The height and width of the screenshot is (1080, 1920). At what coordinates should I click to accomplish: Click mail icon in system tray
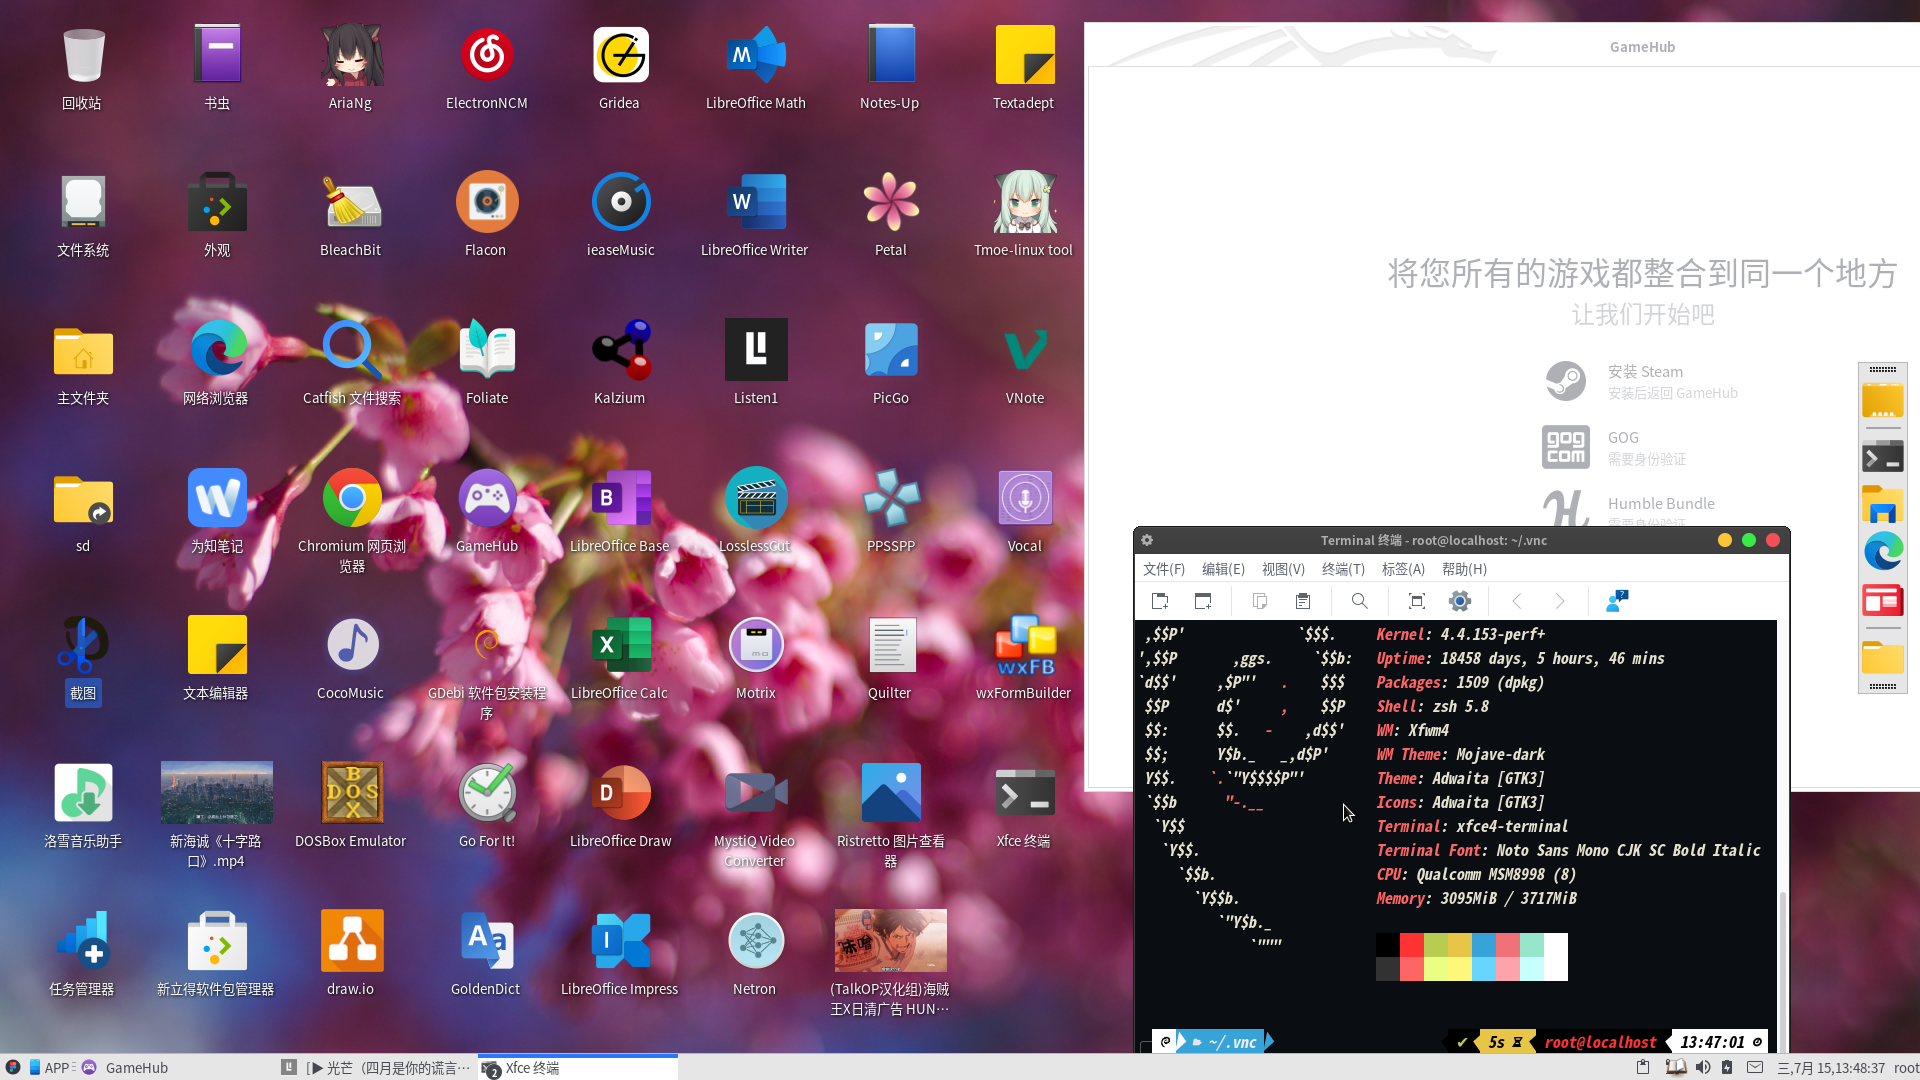click(x=1755, y=1068)
